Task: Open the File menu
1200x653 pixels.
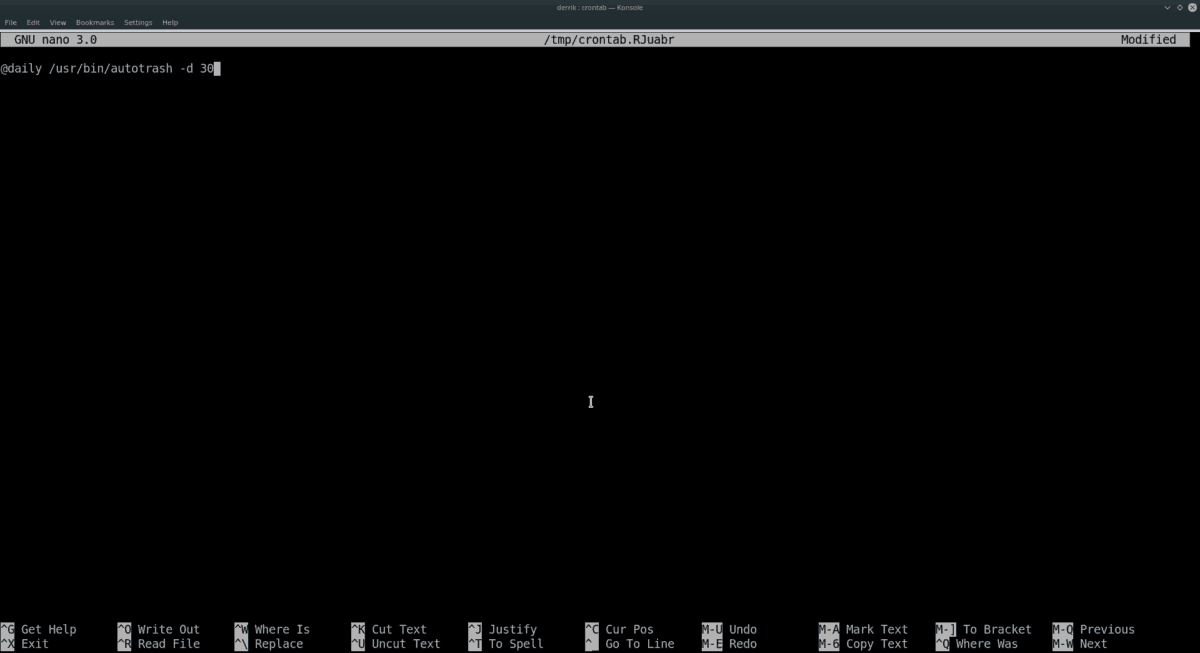Action: click(x=10, y=21)
